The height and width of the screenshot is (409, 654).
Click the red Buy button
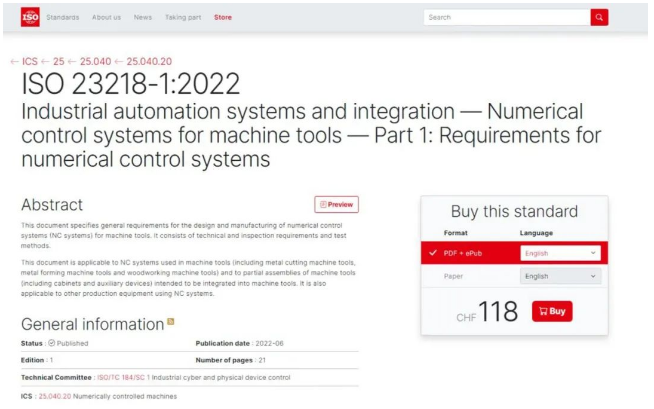coord(552,311)
